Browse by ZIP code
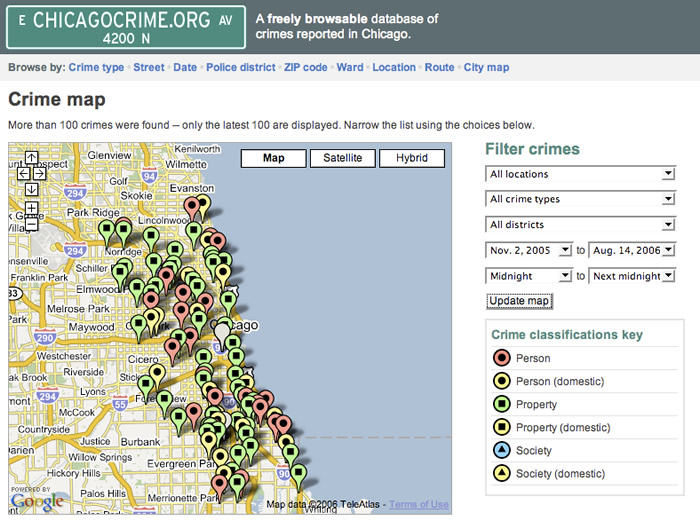This screenshot has height=521, width=700. coord(306,67)
